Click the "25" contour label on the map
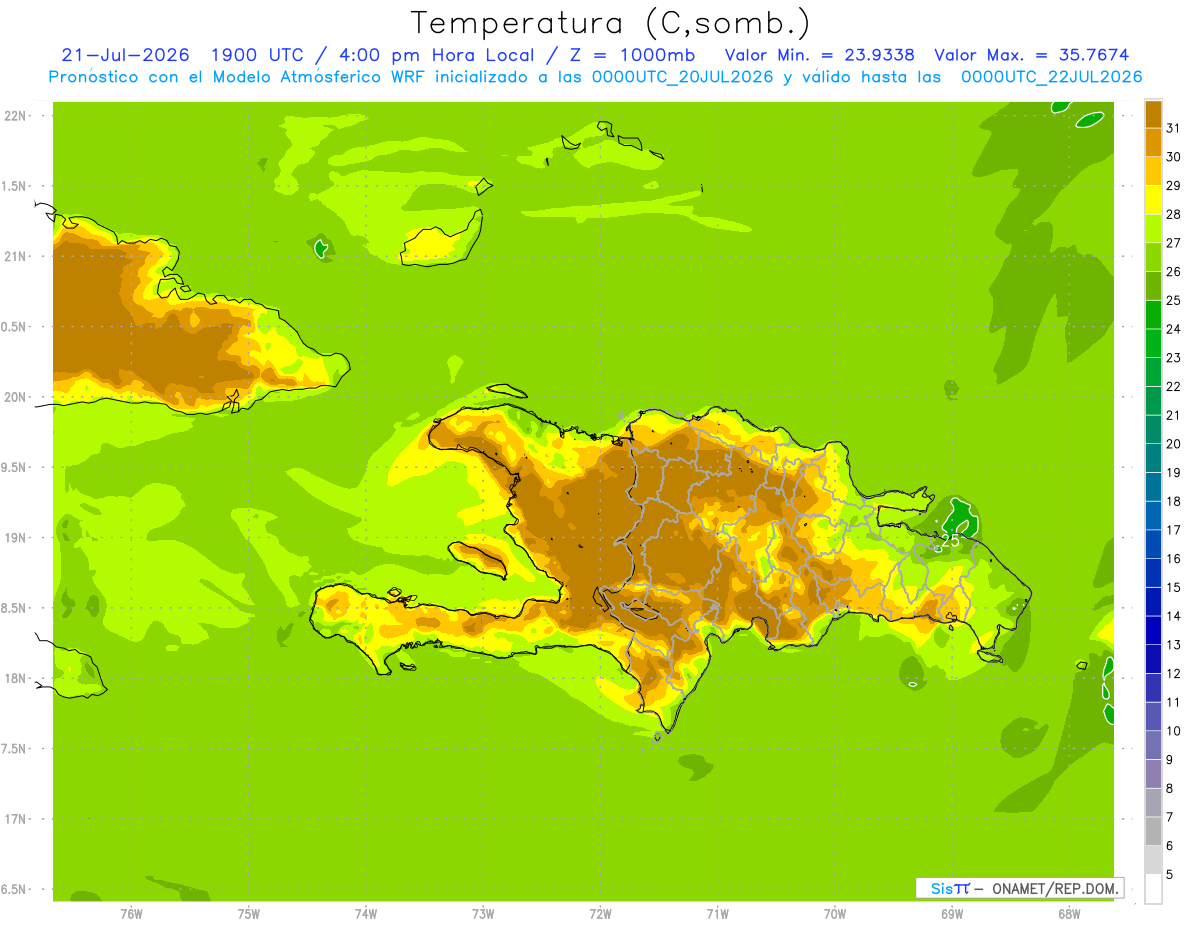This screenshot has height=927, width=1200. point(950,541)
